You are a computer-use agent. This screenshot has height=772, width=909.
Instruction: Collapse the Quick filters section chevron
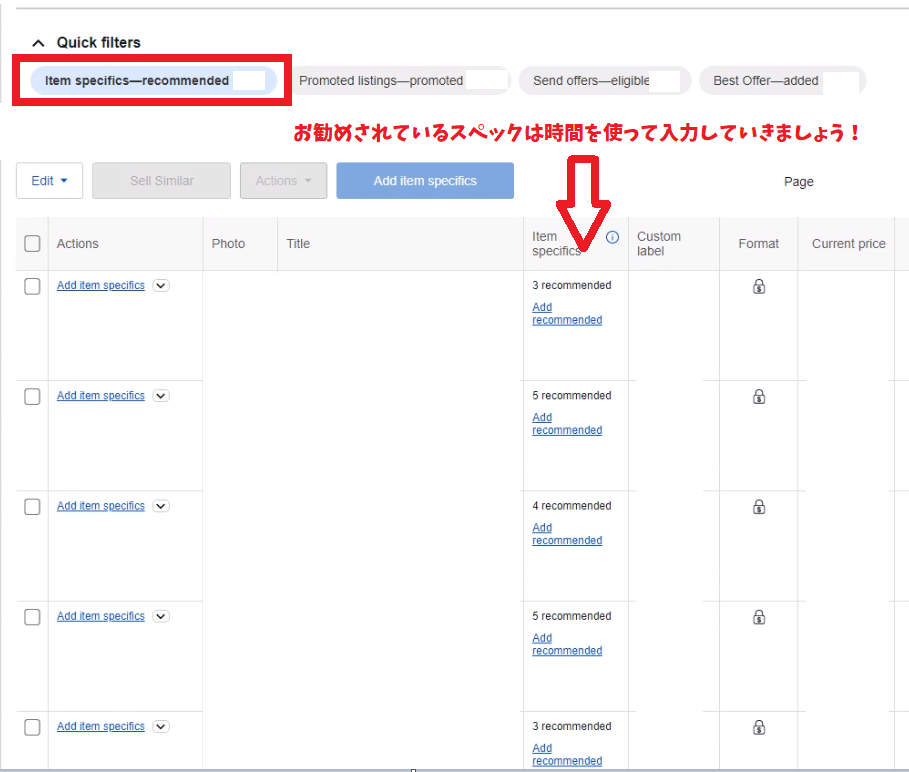click(38, 43)
